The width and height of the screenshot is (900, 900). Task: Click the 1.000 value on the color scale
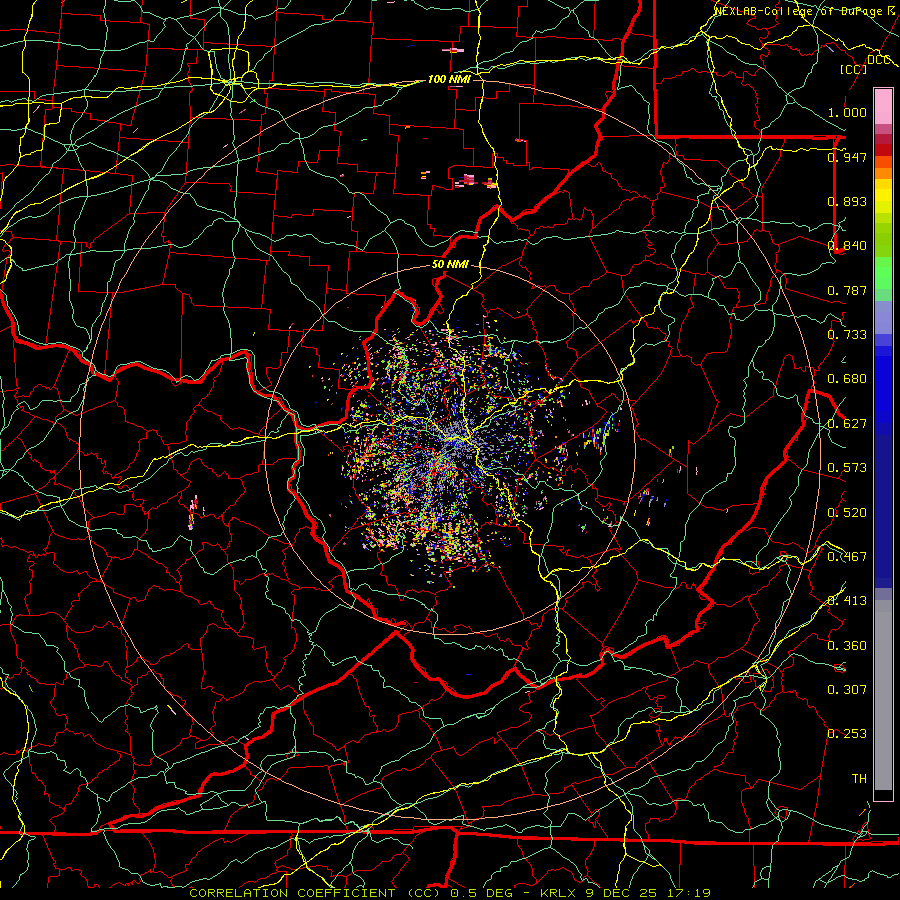click(x=847, y=112)
